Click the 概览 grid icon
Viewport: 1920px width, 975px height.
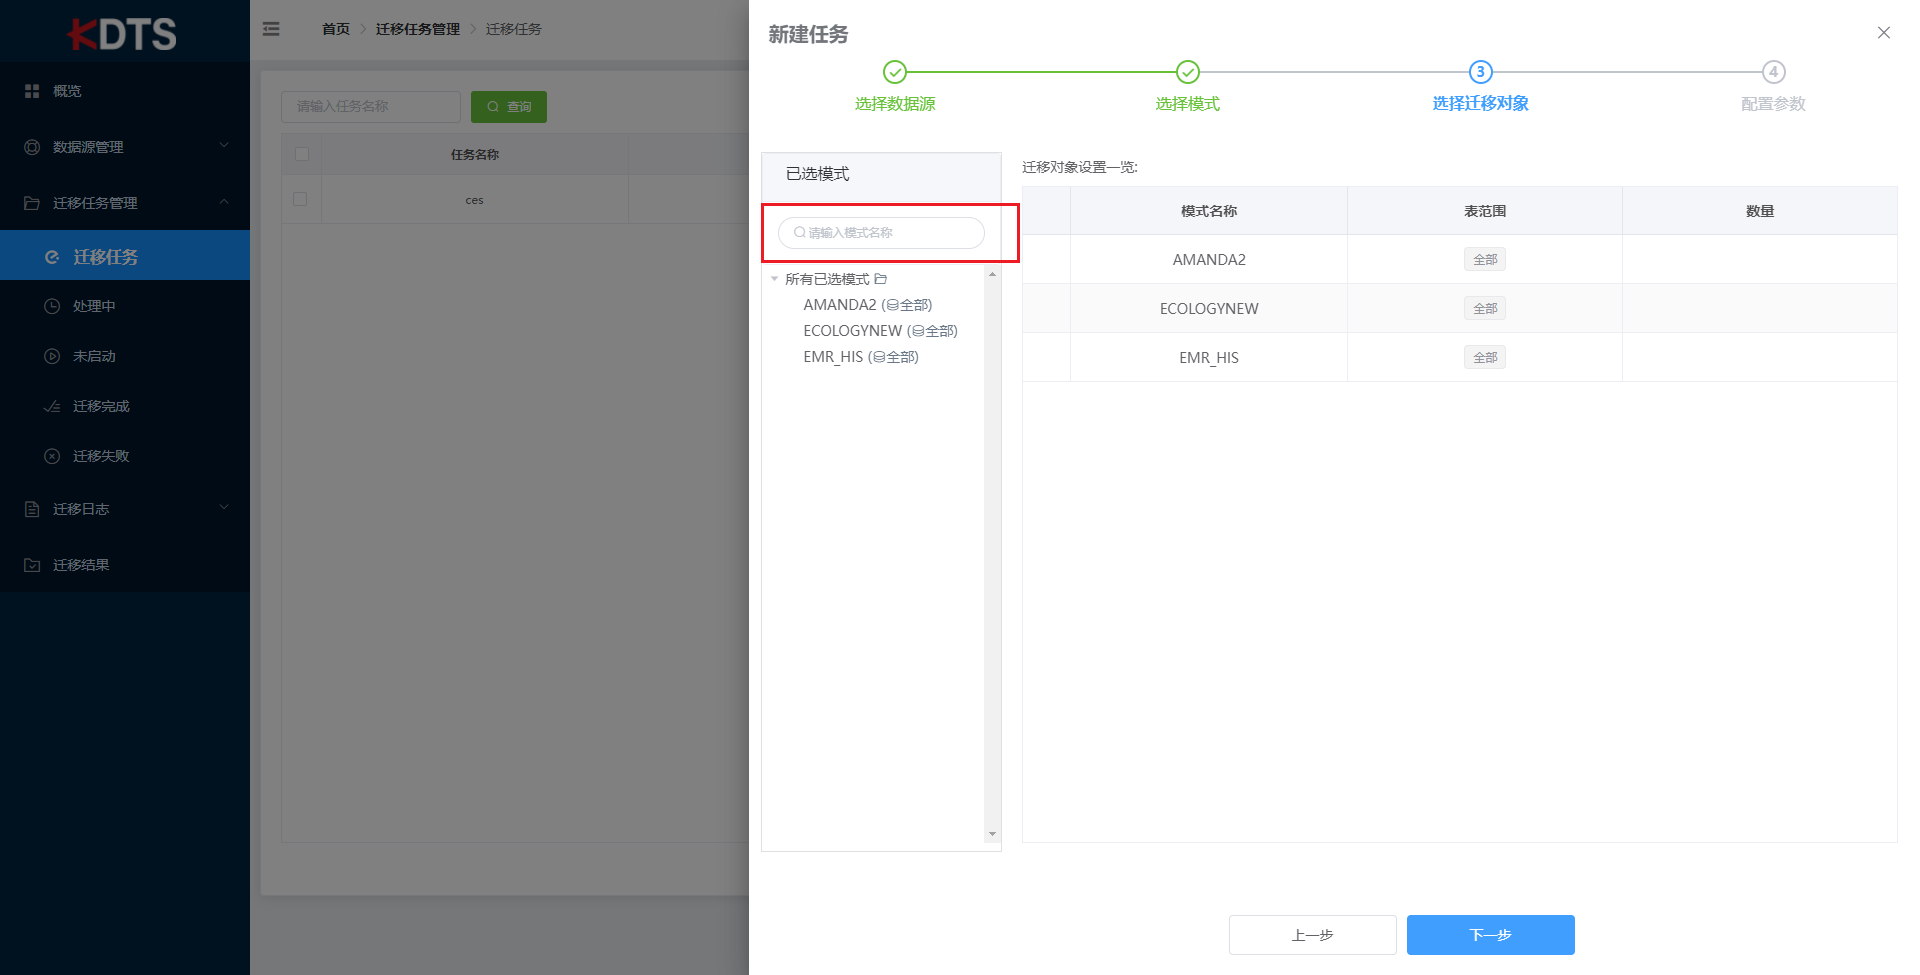click(x=32, y=91)
